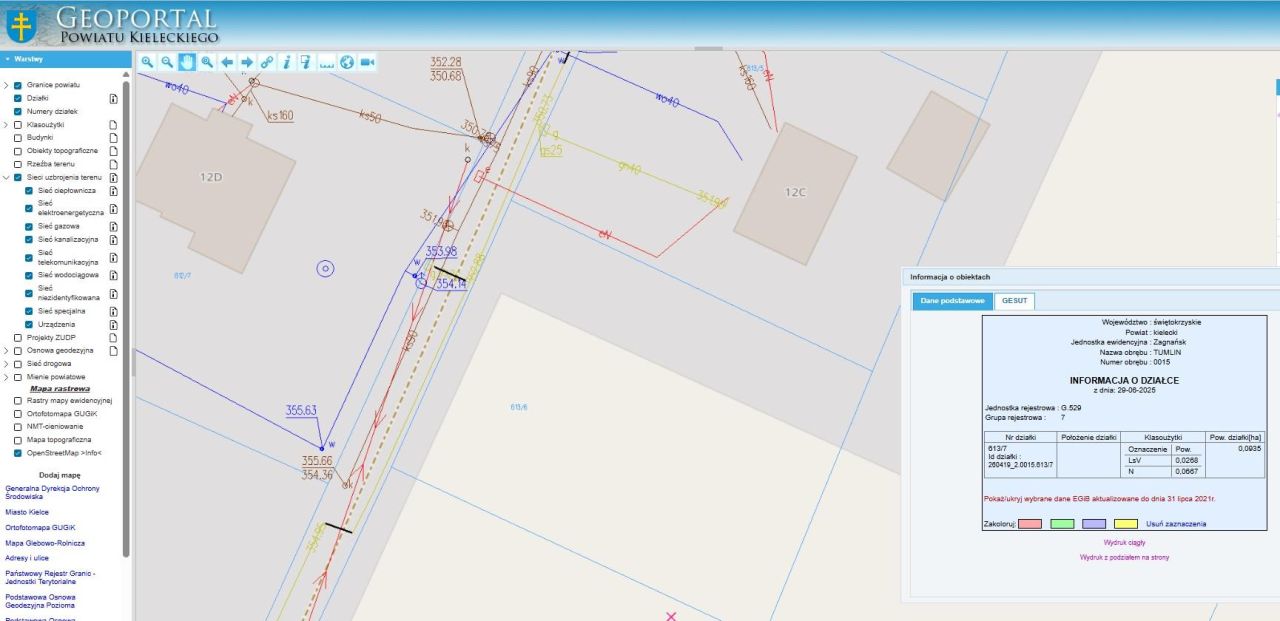Screen dimensions: 1280x621
Task: Enable the Rzeźba terenu checkbox
Action: point(17,164)
